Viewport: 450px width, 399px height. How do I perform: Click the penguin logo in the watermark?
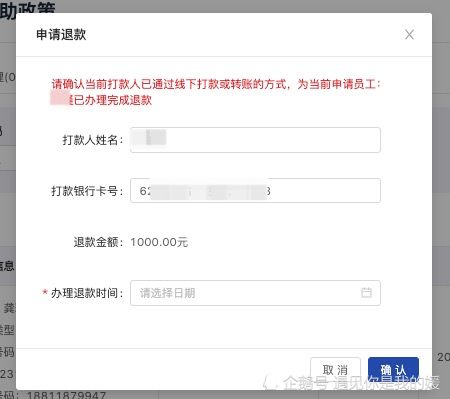[270, 382]
